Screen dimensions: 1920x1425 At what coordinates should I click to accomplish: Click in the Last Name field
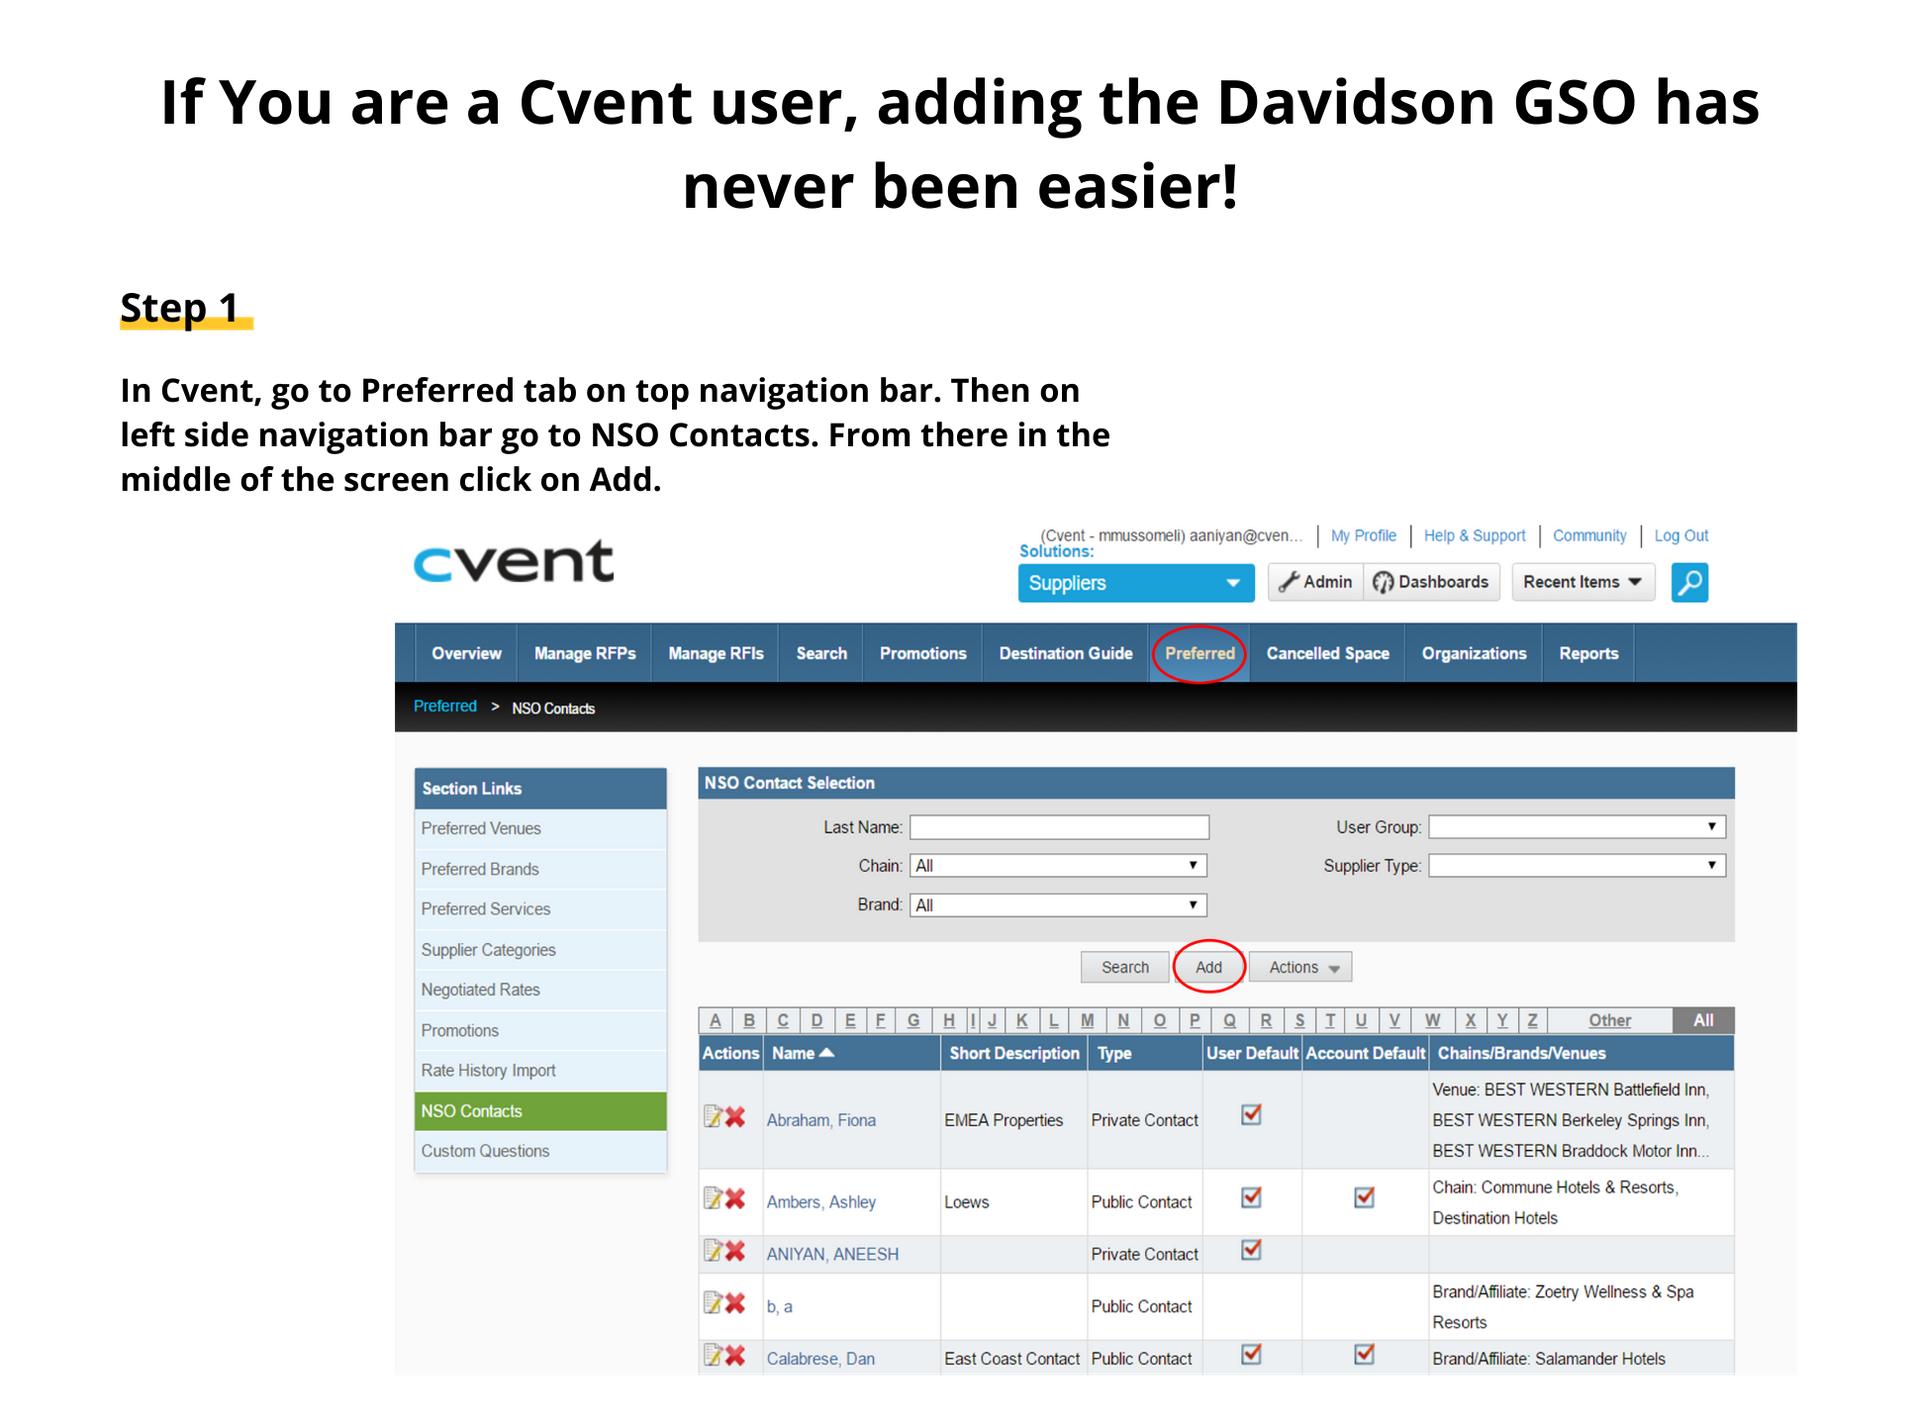1059,827
